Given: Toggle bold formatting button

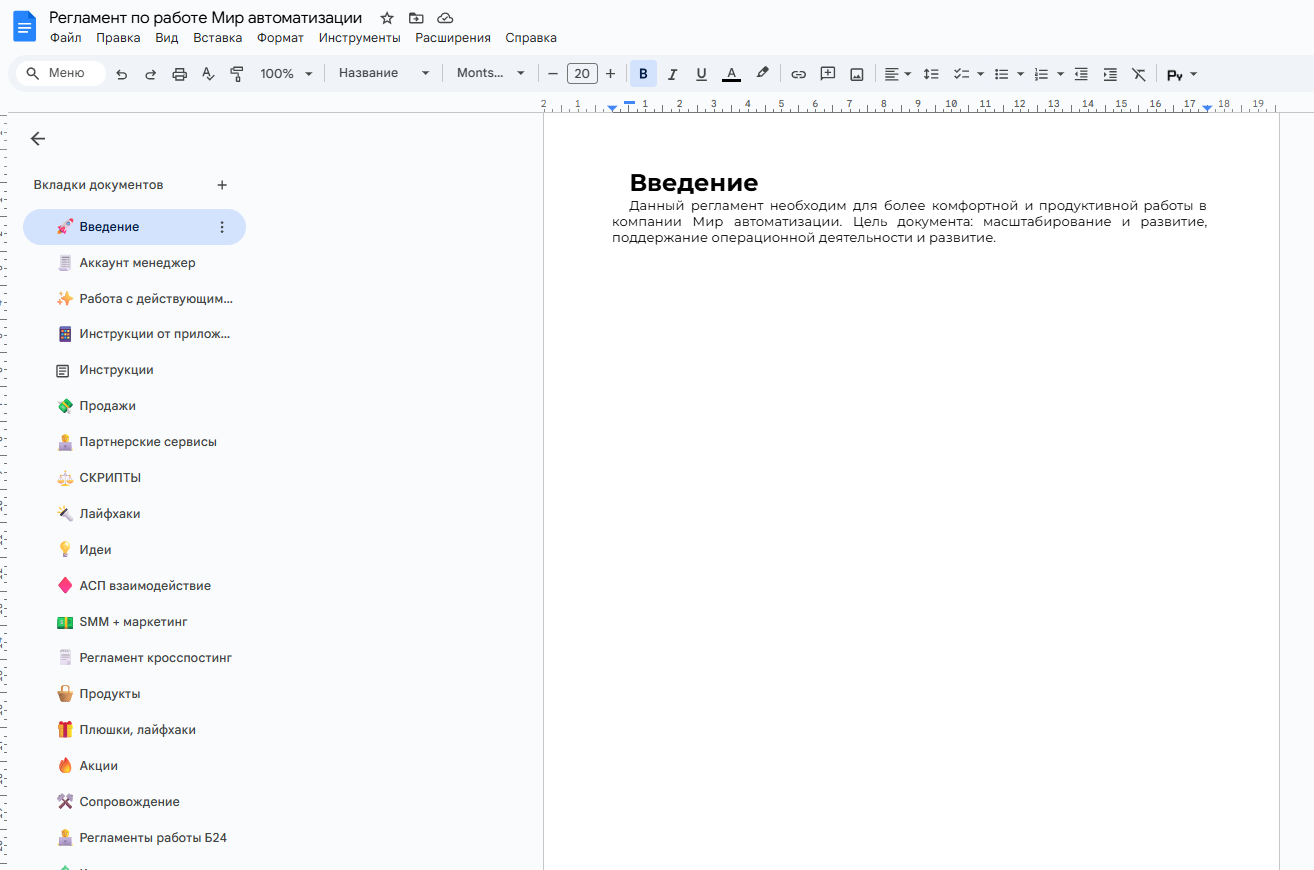Looking at the screenshot, I should [643, 74].
